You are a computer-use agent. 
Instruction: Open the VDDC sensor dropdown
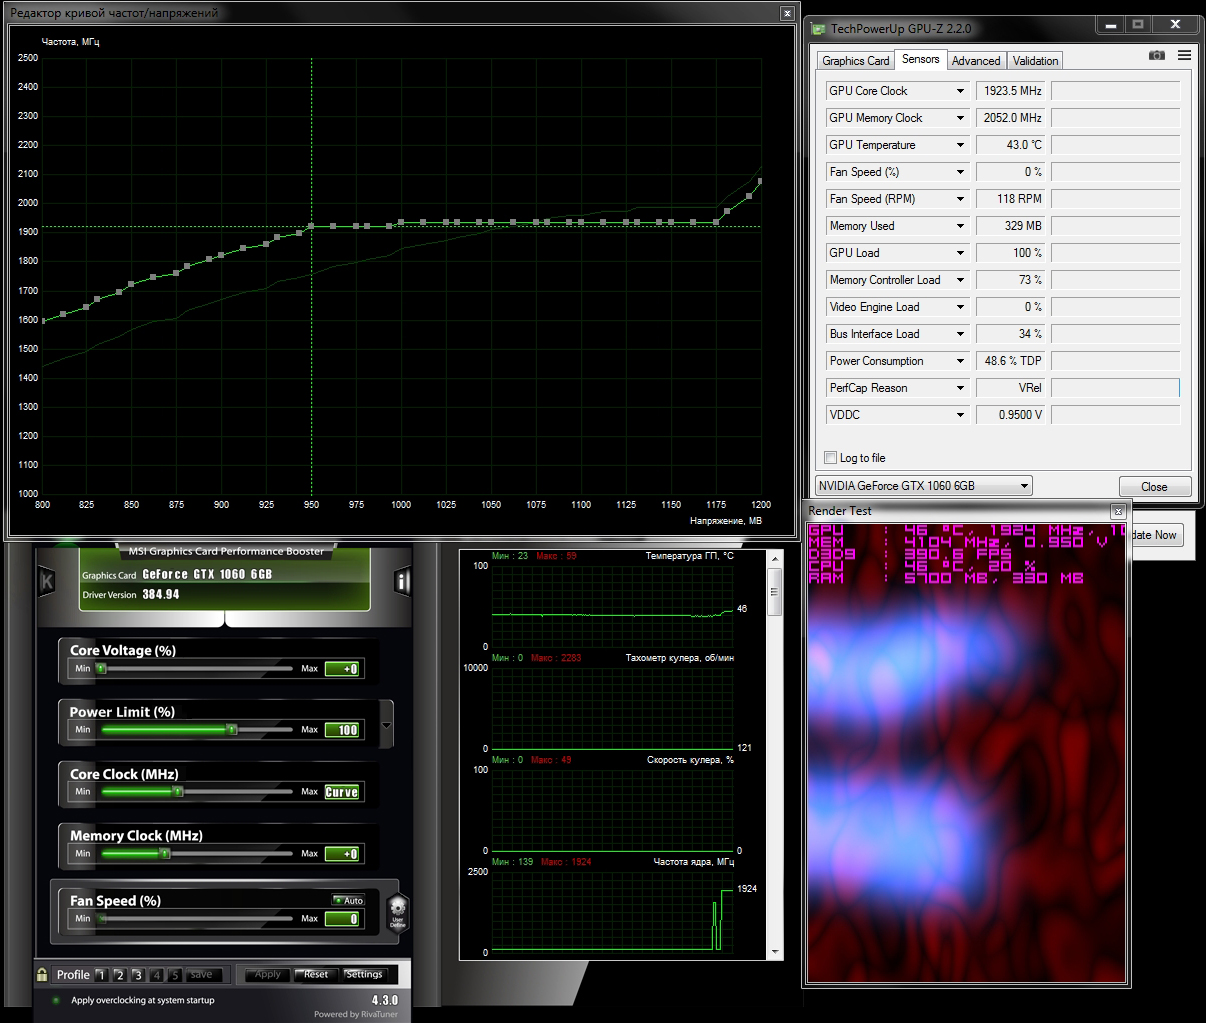[960, 415]
